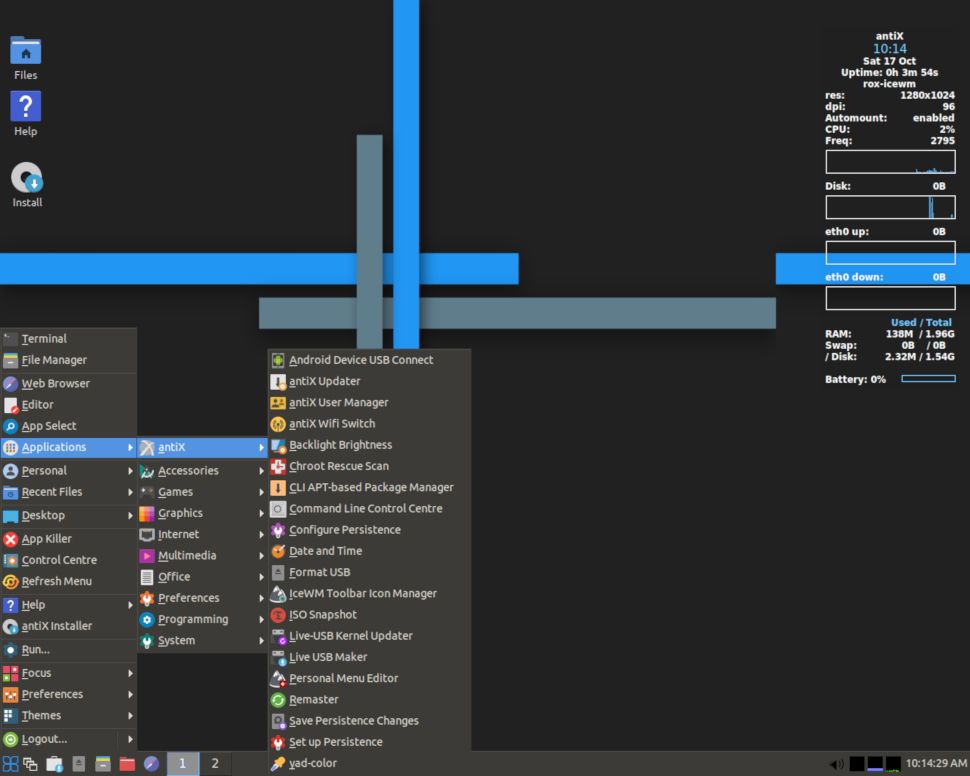Open the red file manager icon in taskbar
This screenshot has width=970, height=776.
[127, 763]
